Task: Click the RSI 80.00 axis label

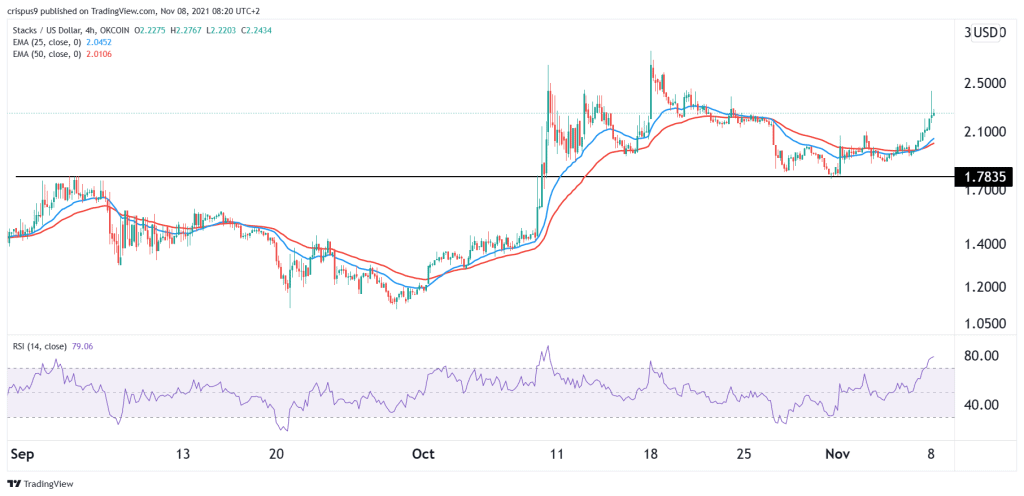Action: coord(982,356)
